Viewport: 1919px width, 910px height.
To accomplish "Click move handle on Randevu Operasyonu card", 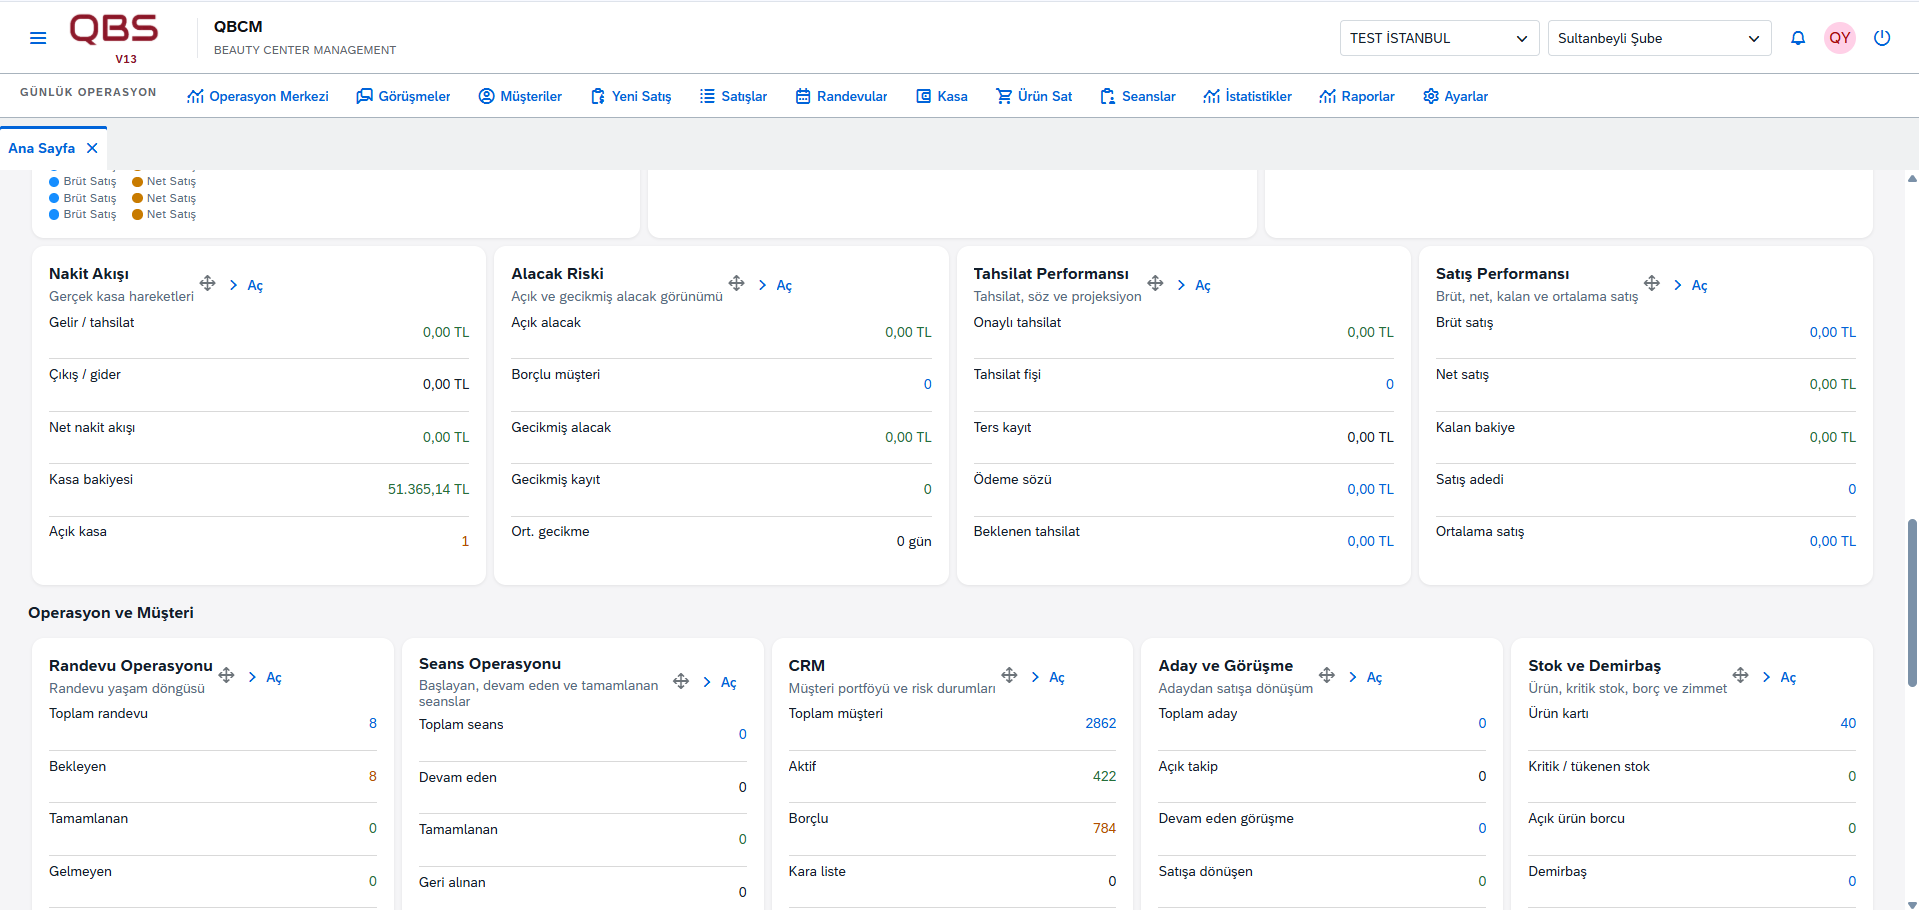I will [x=227, y=675].
